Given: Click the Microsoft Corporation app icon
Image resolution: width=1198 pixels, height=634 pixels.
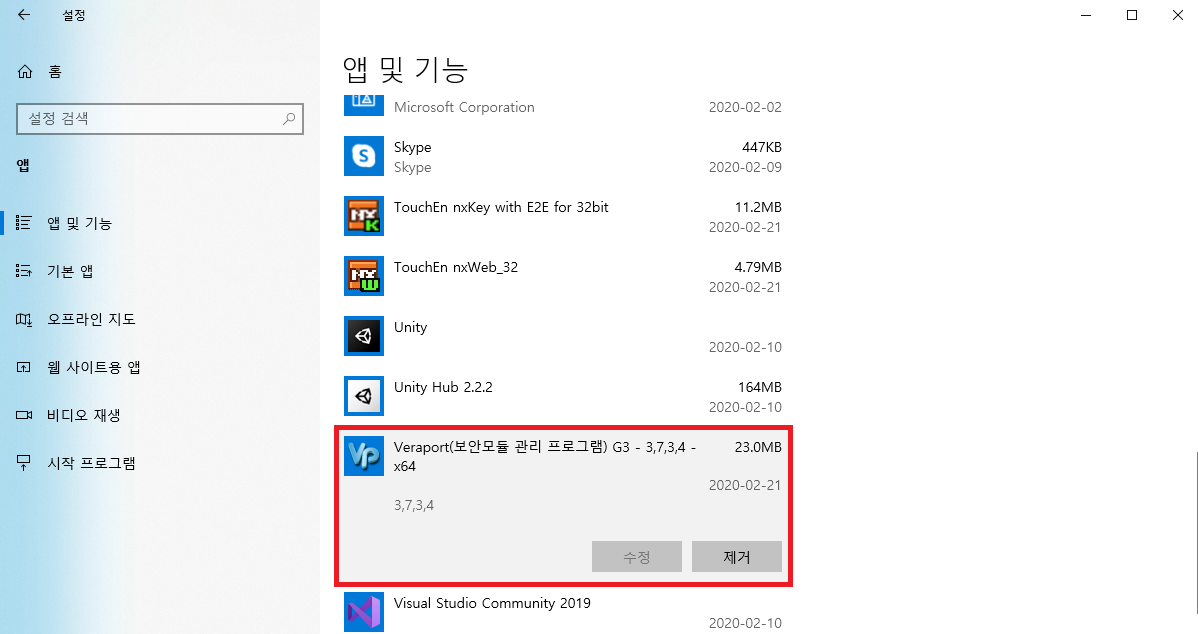Looking at the screenshot, I should pyautogui.click(x=364, y=105).
